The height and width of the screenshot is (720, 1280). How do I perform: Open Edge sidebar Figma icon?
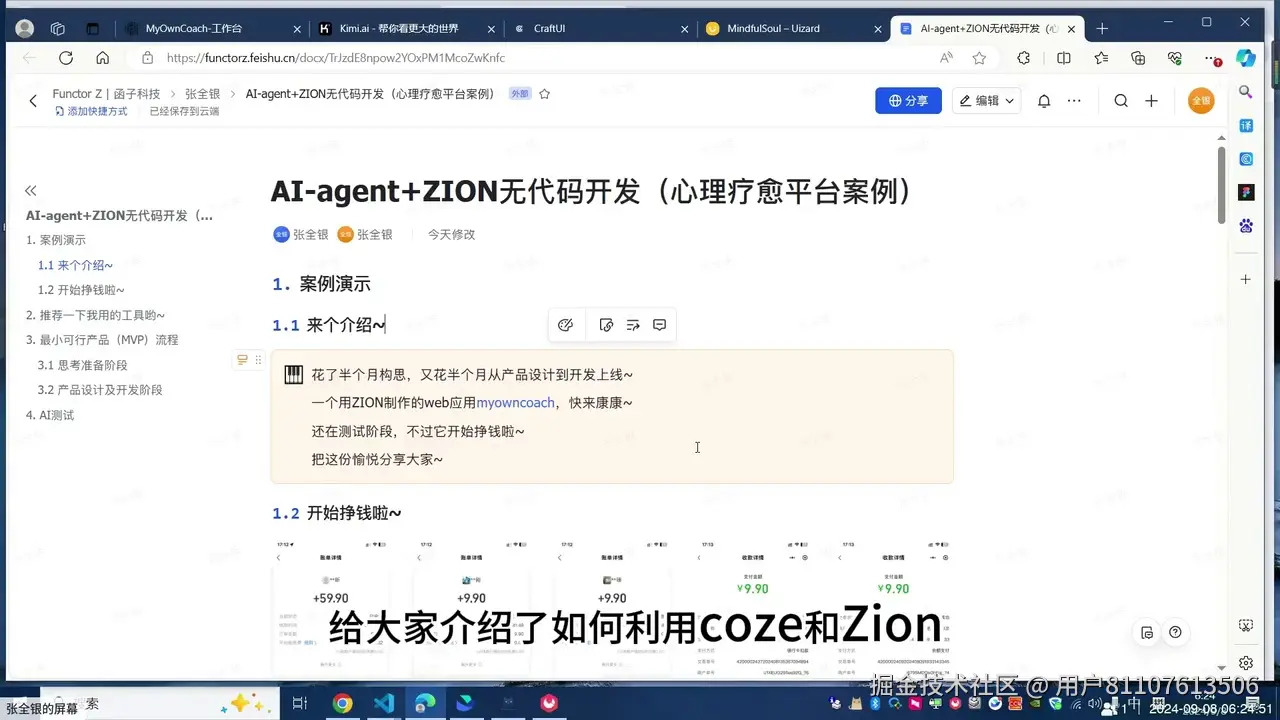tap(1246, 192)
